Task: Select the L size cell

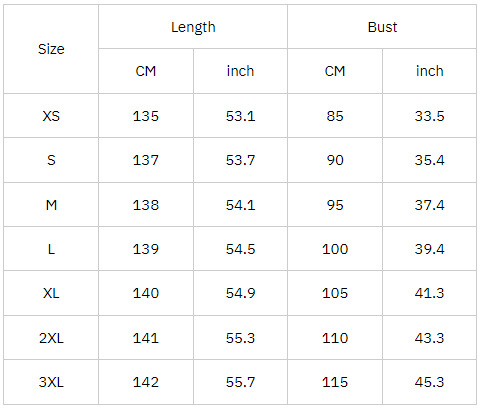Action: pos(51,249)
